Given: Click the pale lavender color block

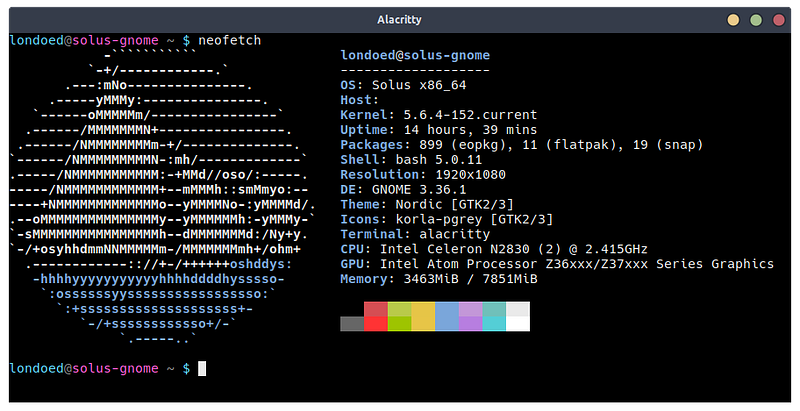Looking at the screenshot, I should [470, 309].
